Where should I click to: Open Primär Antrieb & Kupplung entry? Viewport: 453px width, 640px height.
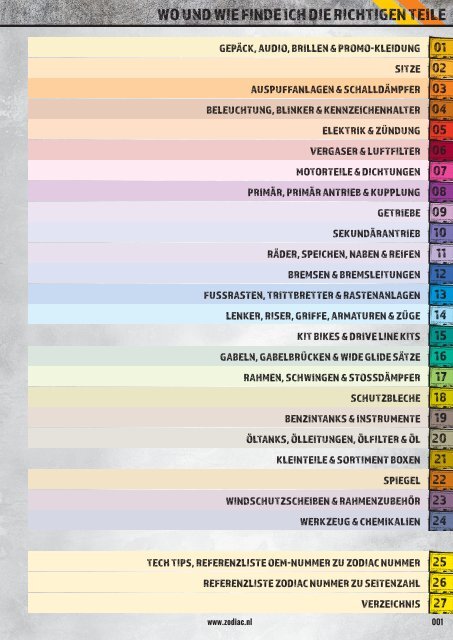(x=228, y=191)
